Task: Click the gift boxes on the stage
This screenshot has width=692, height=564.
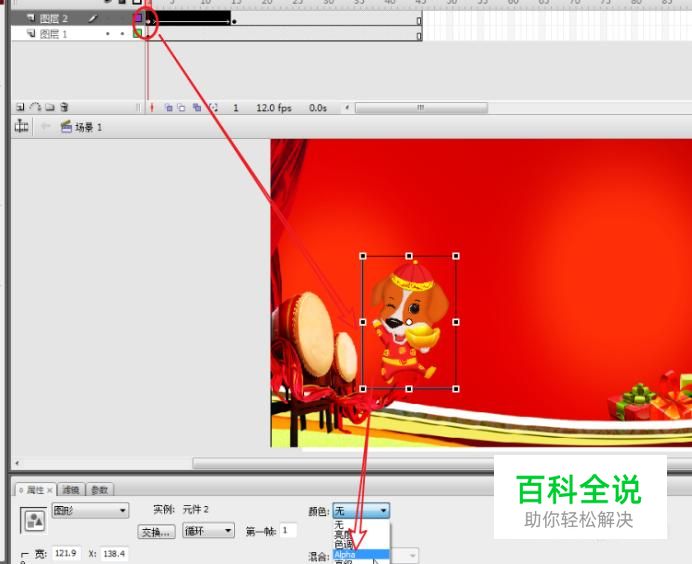Action: (x=650, y=397)
